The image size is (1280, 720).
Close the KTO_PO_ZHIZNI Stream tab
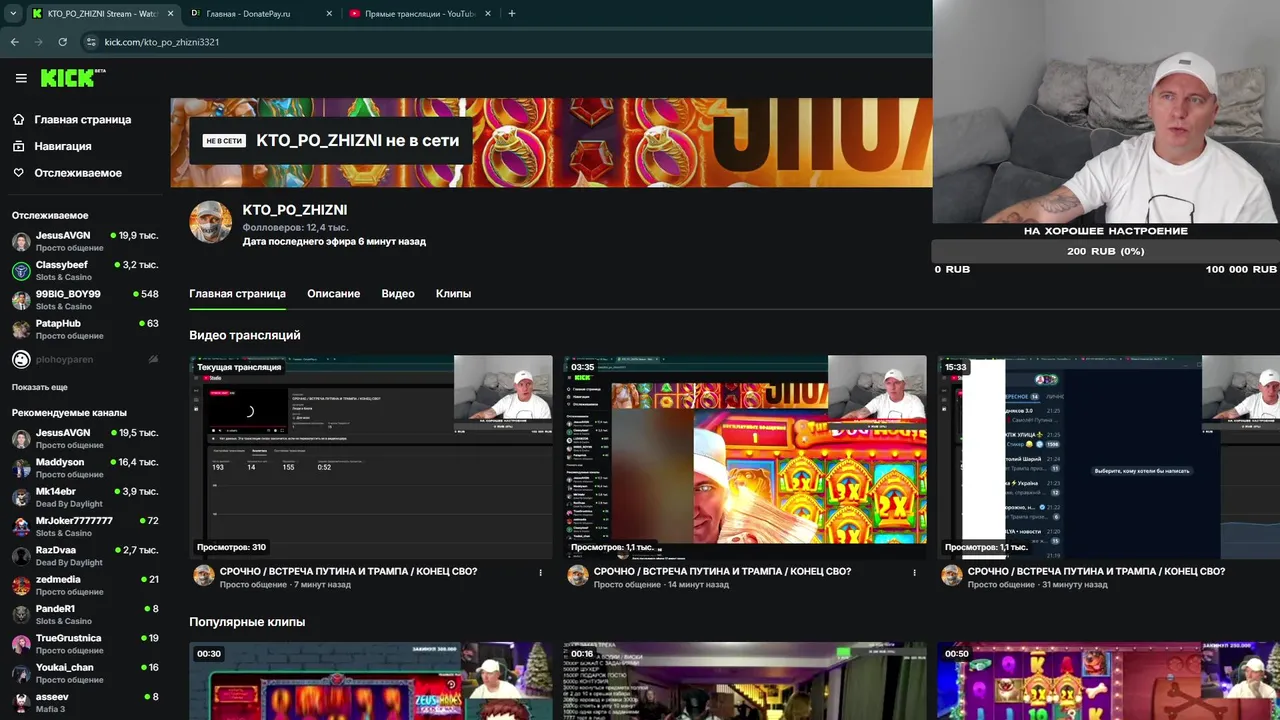pyautogui.click(x=169, y=14)
